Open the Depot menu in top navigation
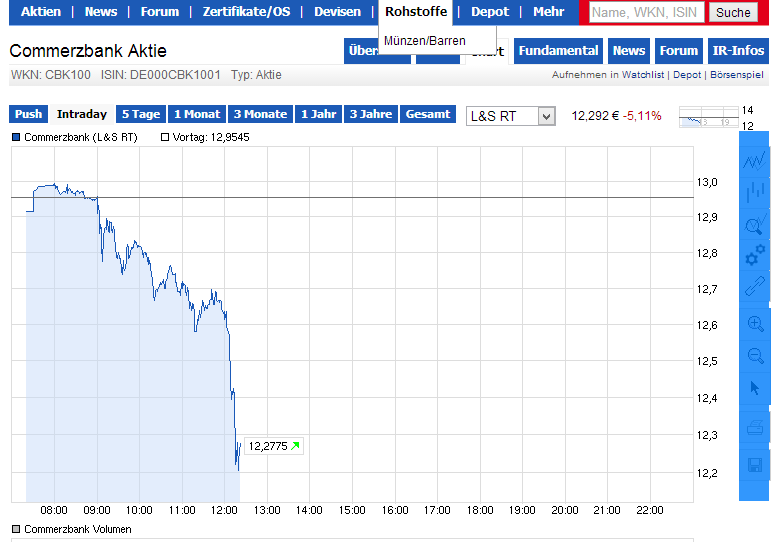772x542 pixels. pos(490,12)
